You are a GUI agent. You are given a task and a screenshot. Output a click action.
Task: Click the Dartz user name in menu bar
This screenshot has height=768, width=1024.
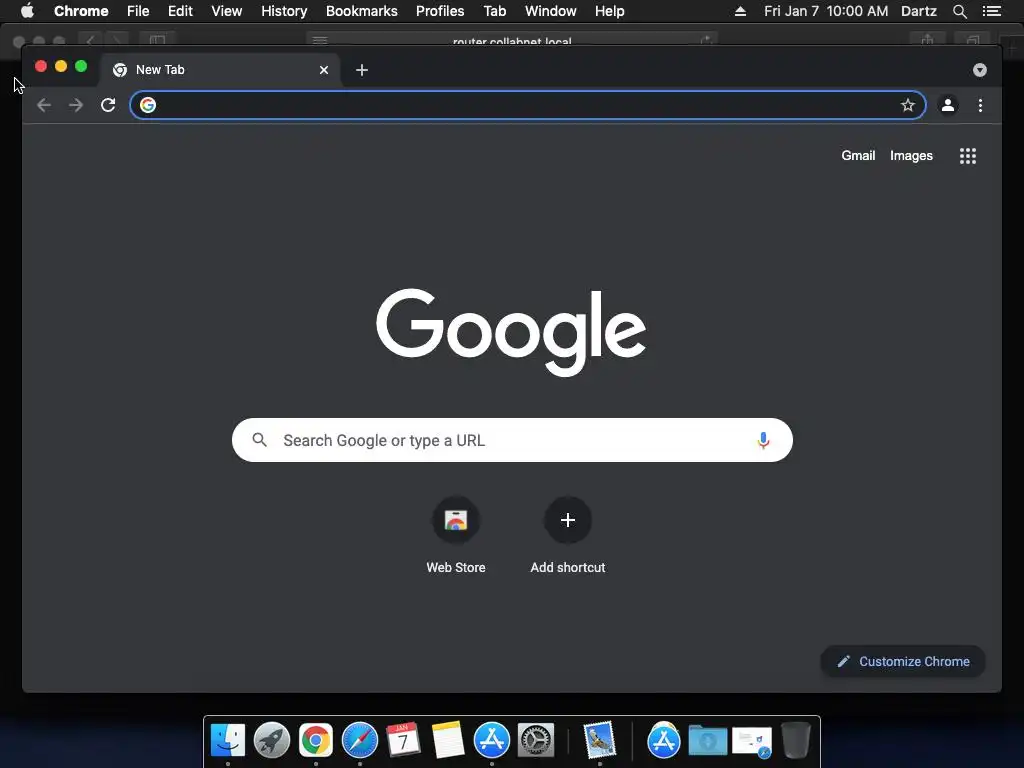click(918, 11)
